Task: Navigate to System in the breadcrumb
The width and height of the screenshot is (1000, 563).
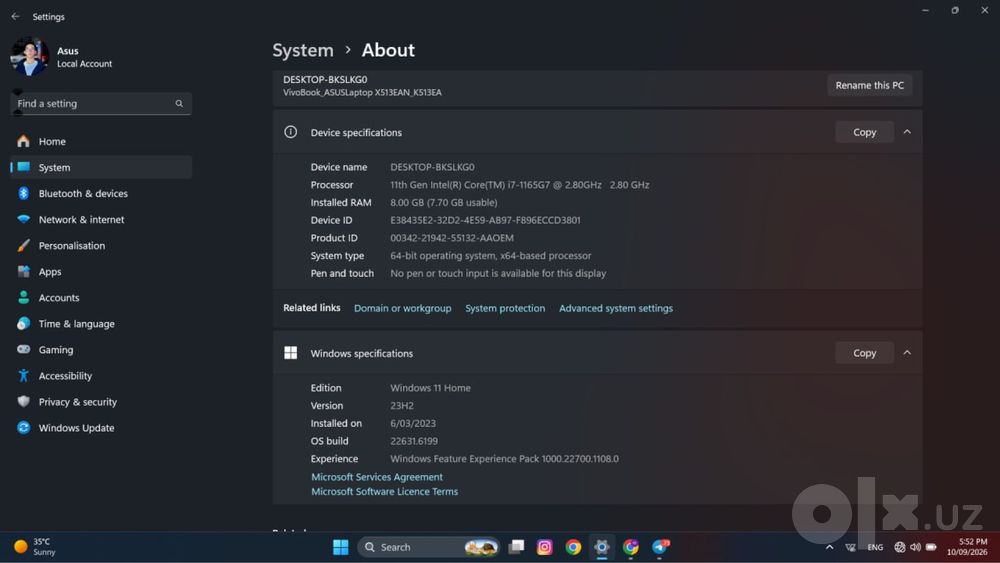Action: [x=303, y=50]
